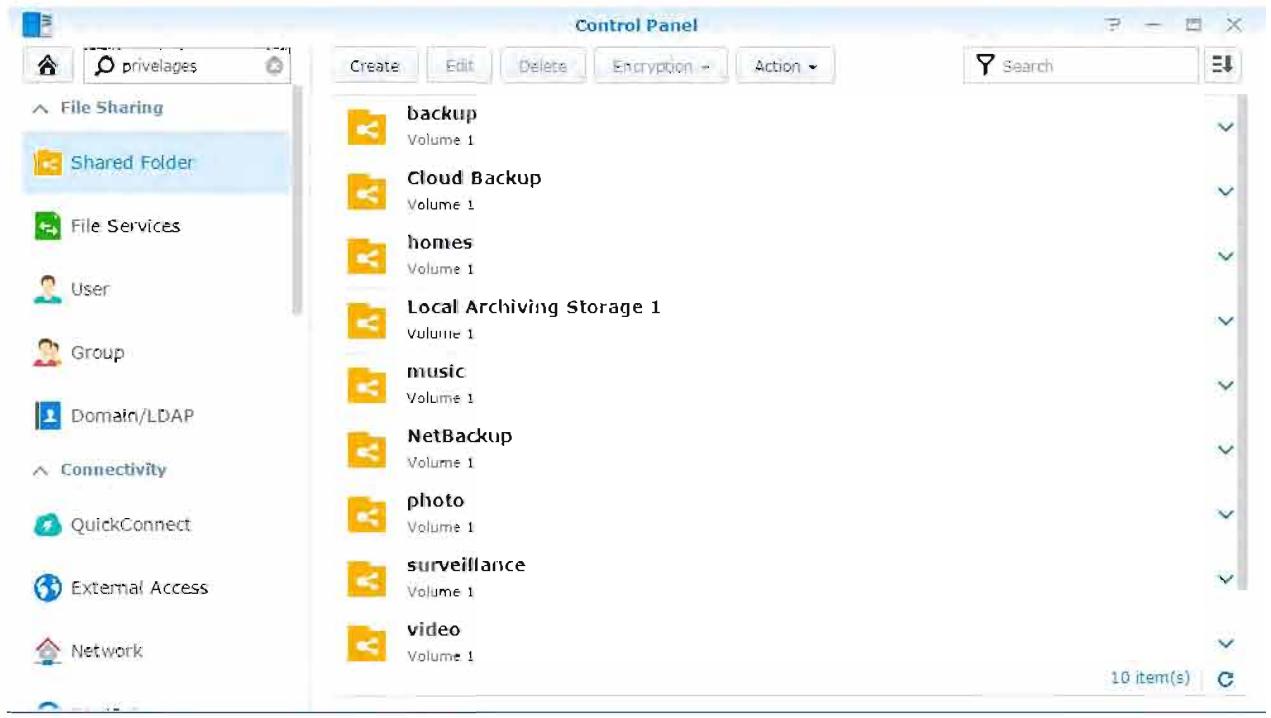Expand details for surveillance folder
1271x718 pixels.
click(x=1225, y=579)
